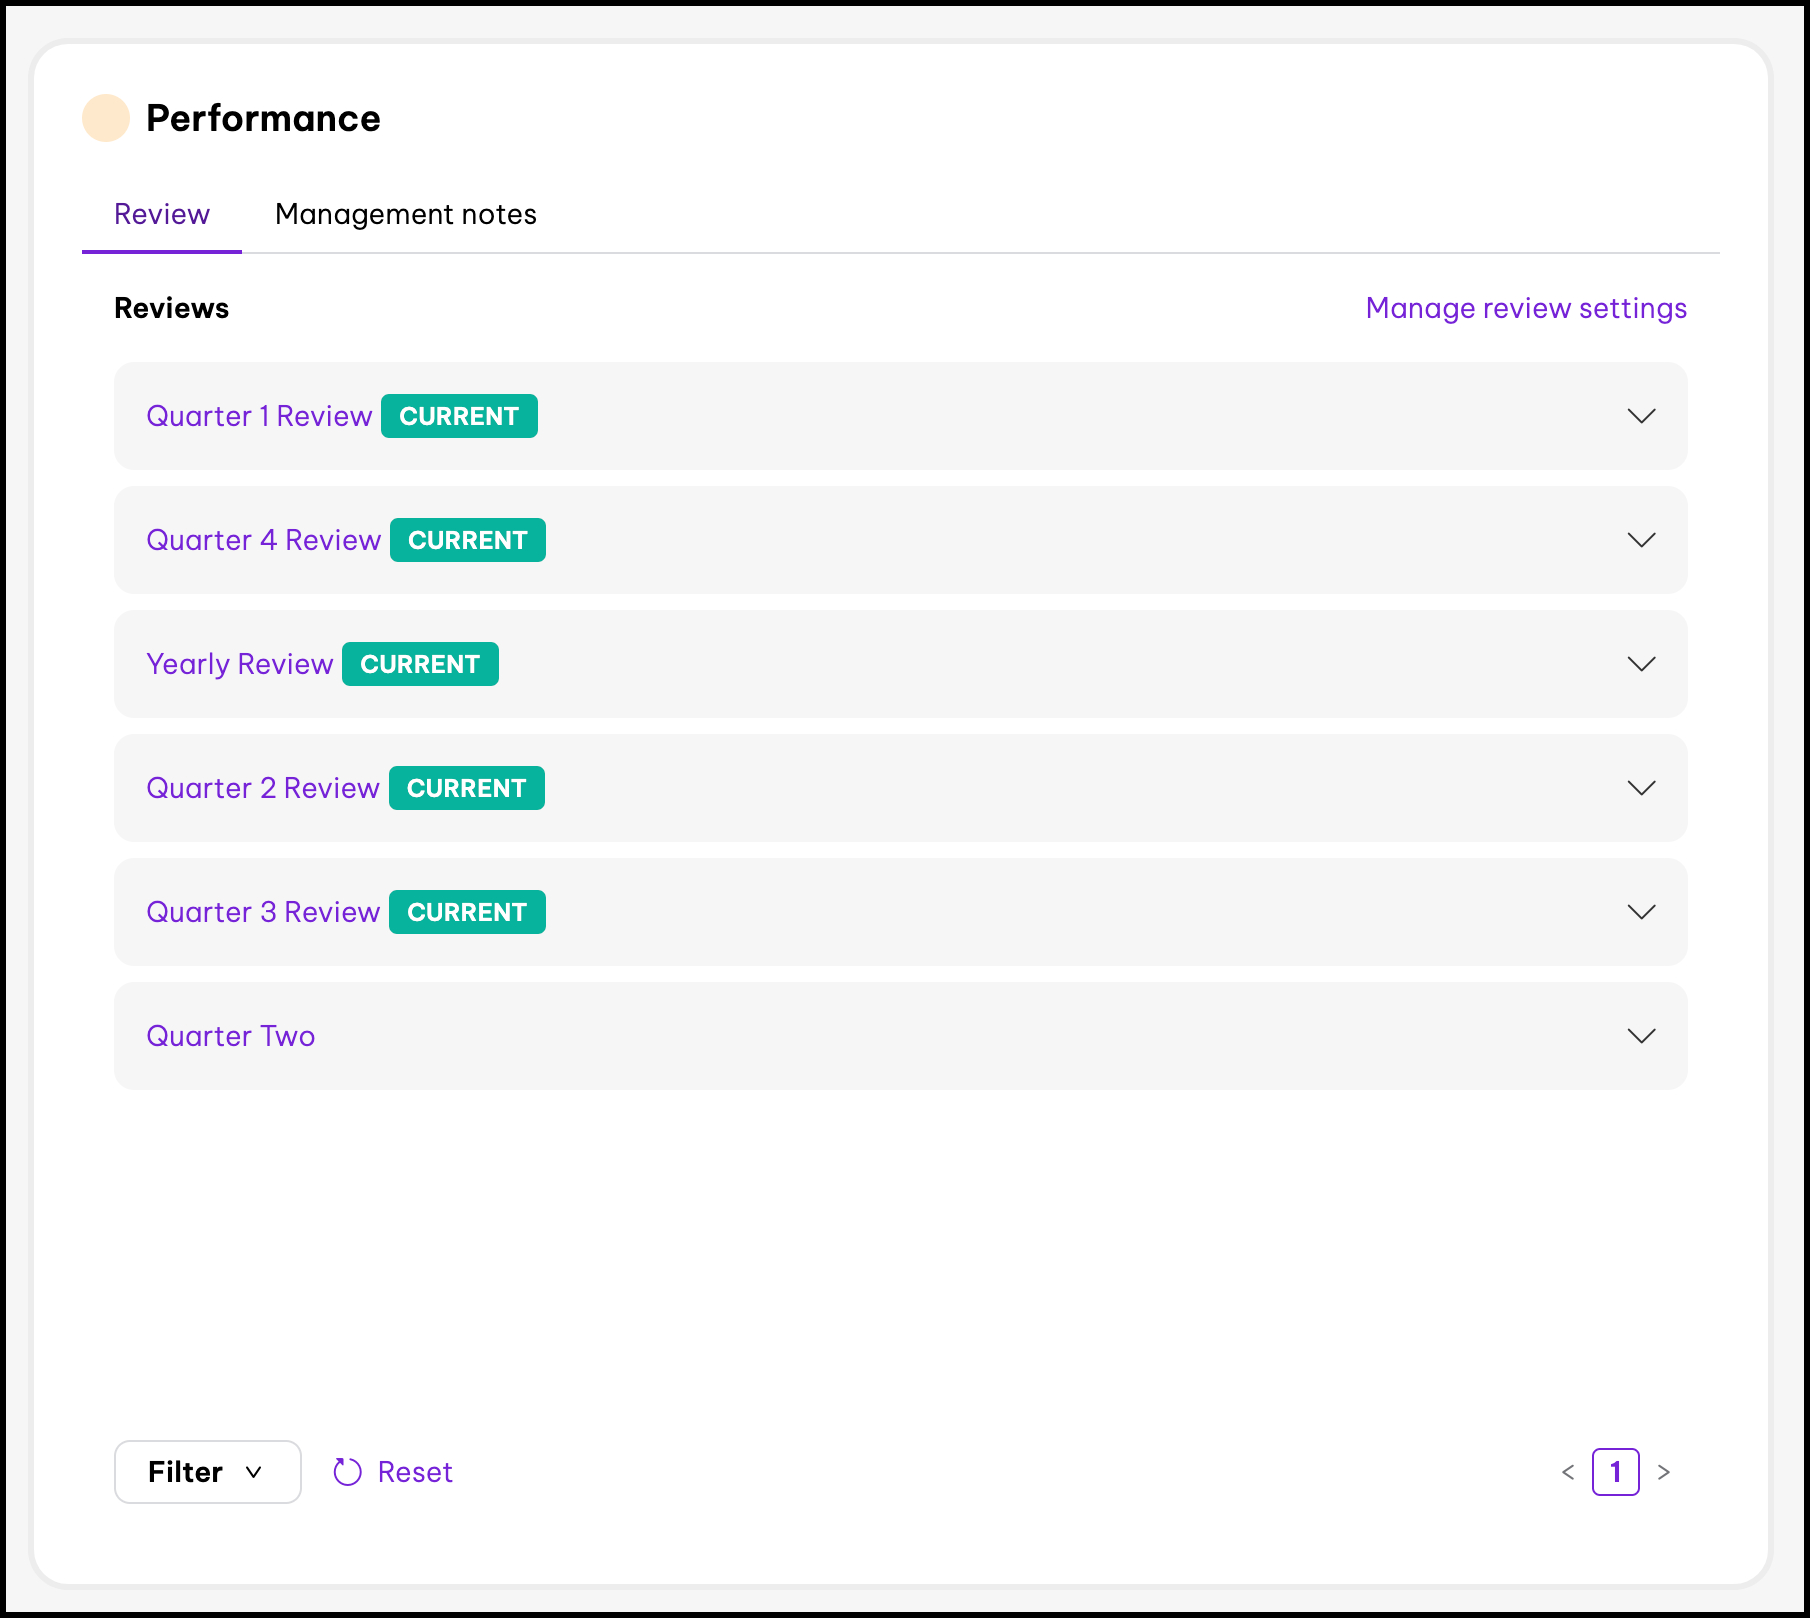Go to the previous page arrow

[1568, 1472]
